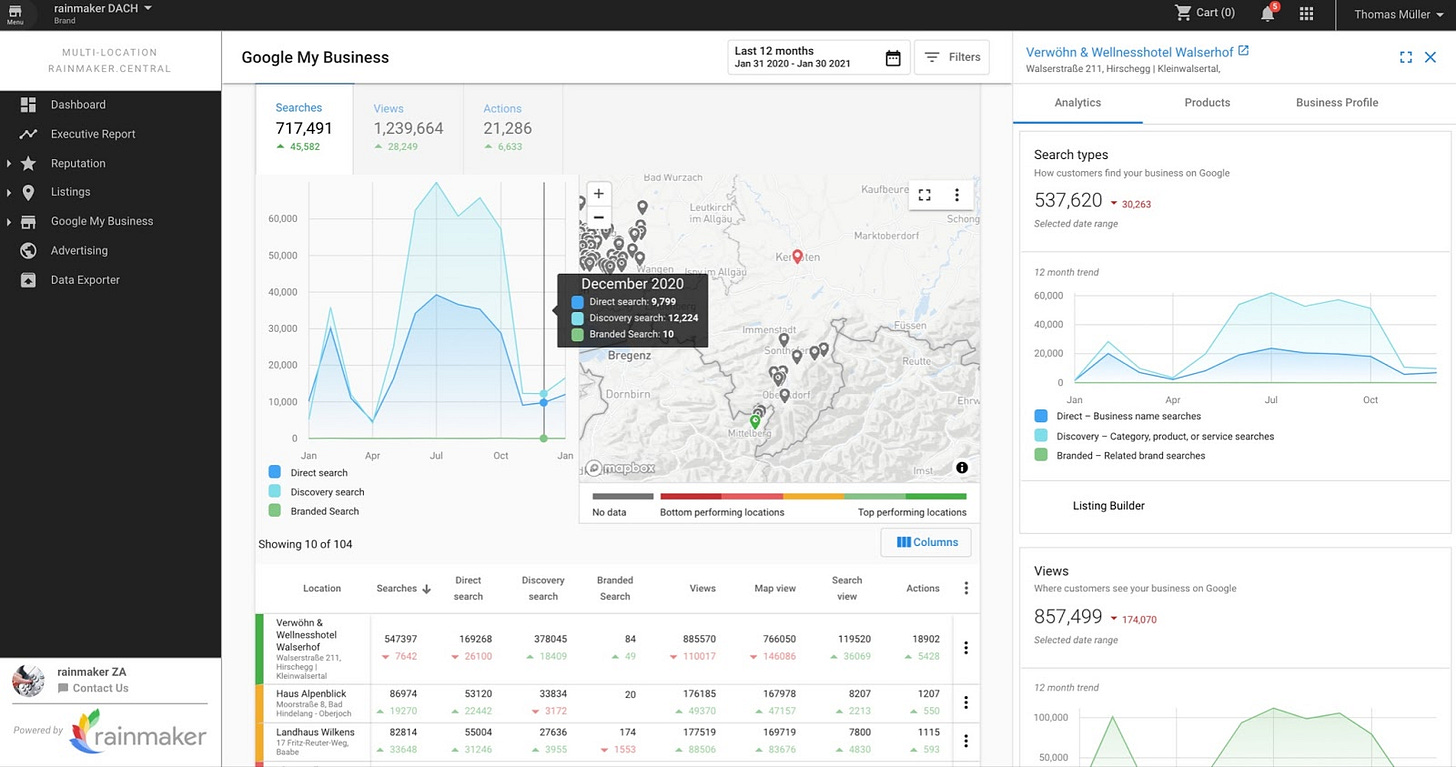Open the Last 12 months date picker

pyautogui.click(x=818, y=58)
